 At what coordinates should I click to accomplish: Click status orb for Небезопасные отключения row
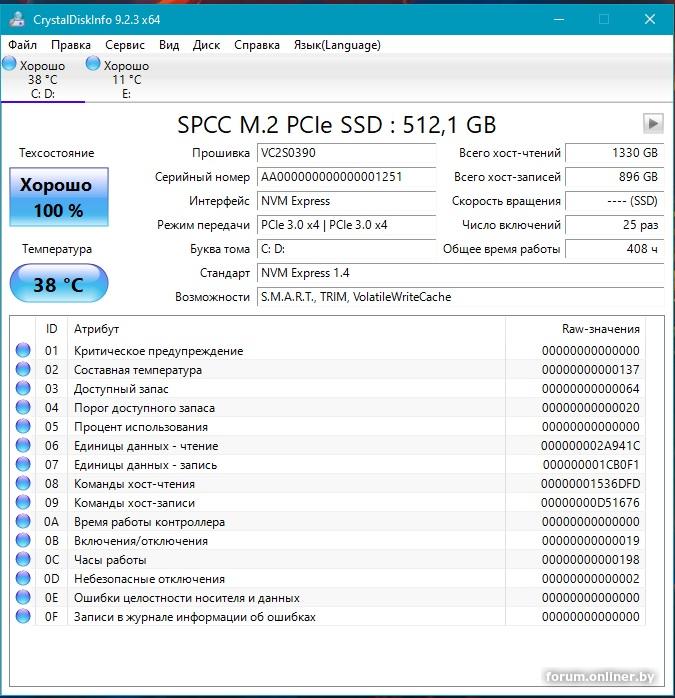pyautogui.click(x=23, y=578)
